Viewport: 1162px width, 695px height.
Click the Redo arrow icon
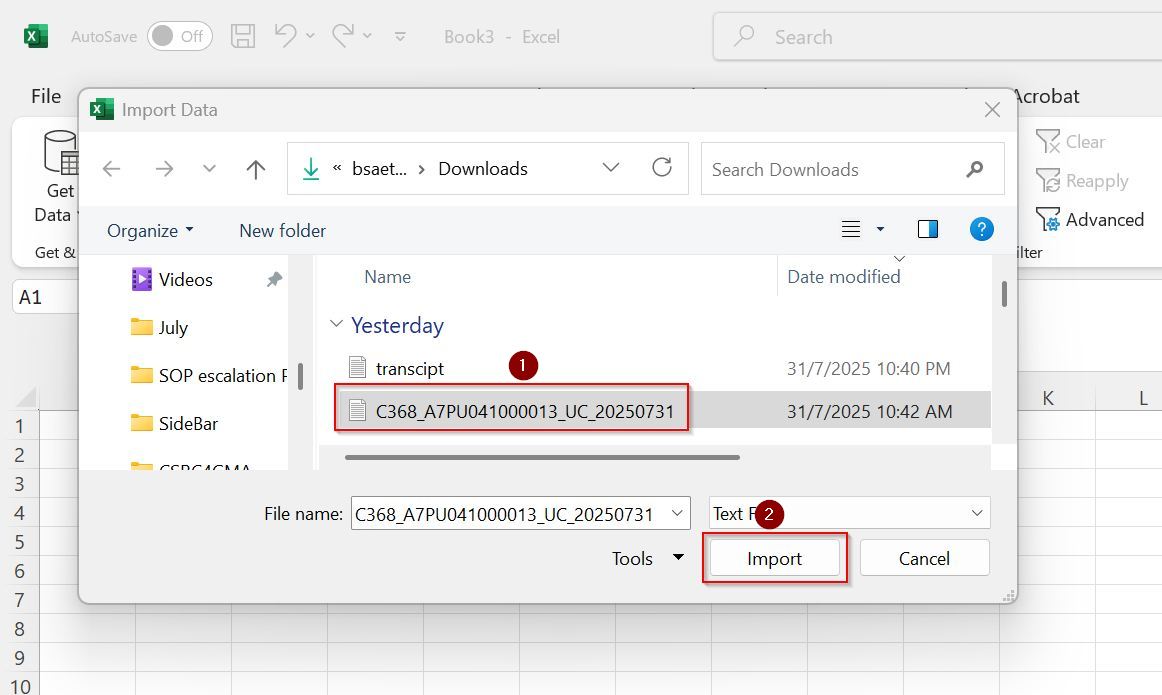click(343, 36)
